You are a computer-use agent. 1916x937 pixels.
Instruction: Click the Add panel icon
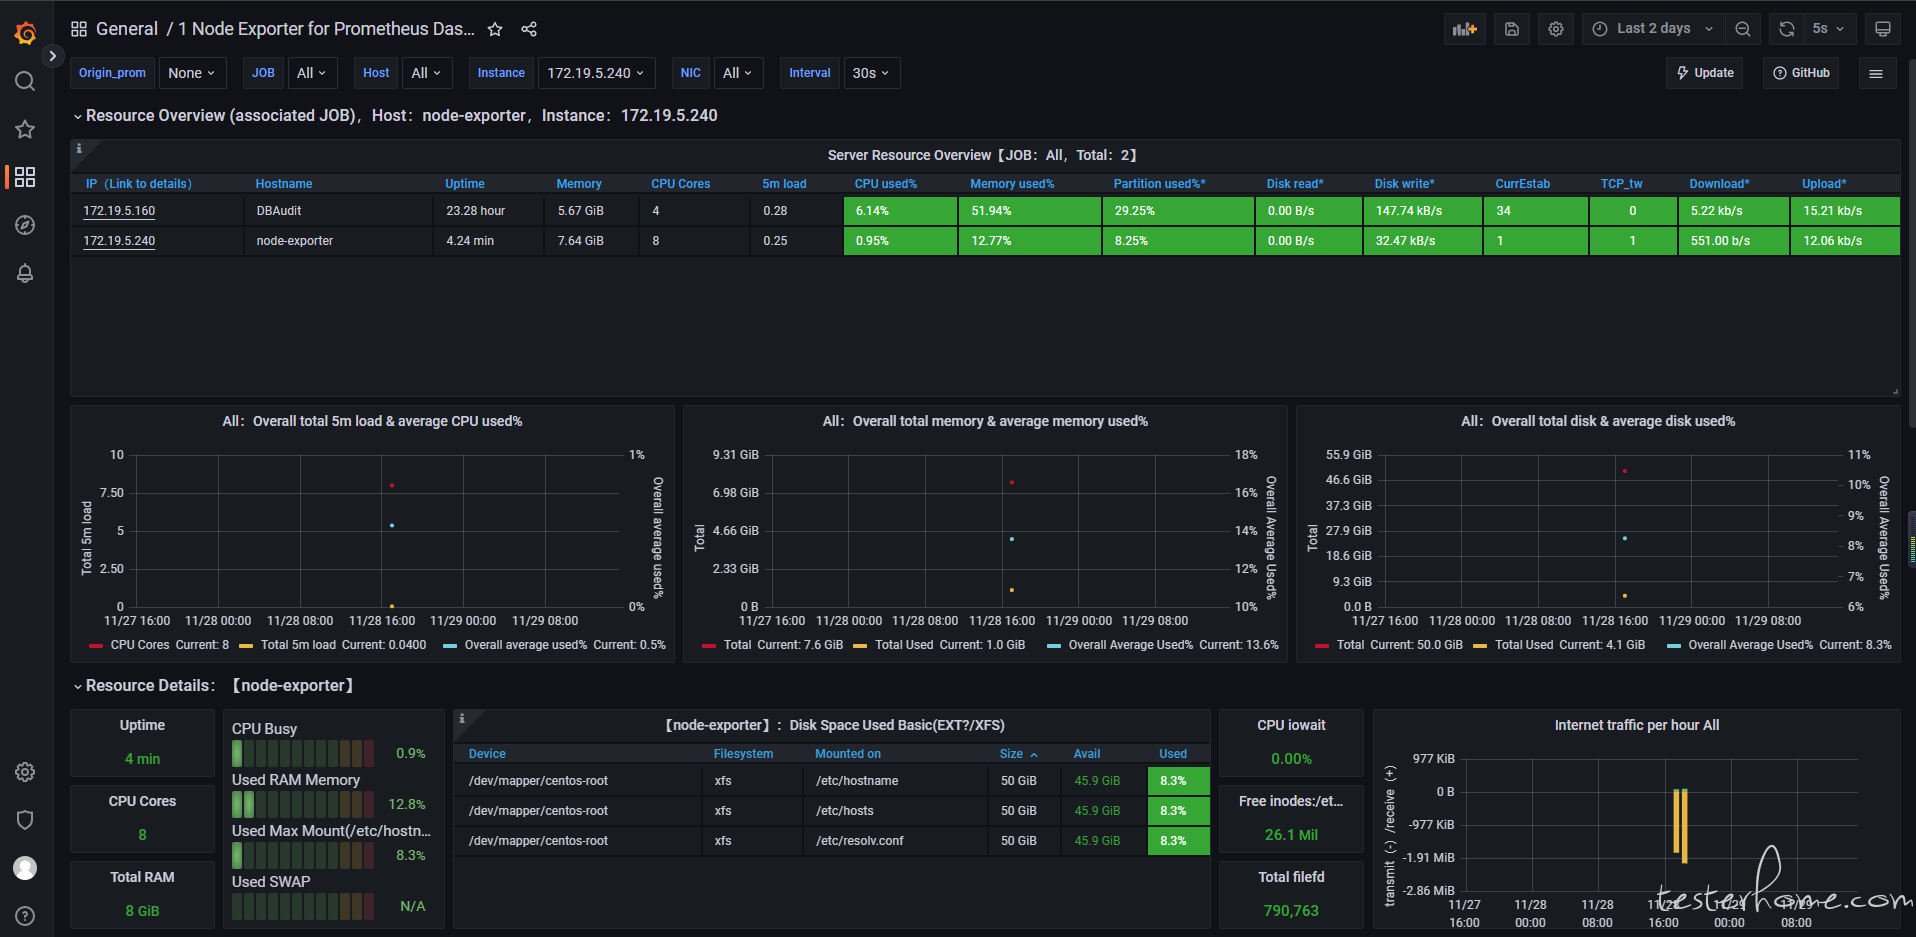1465,29
